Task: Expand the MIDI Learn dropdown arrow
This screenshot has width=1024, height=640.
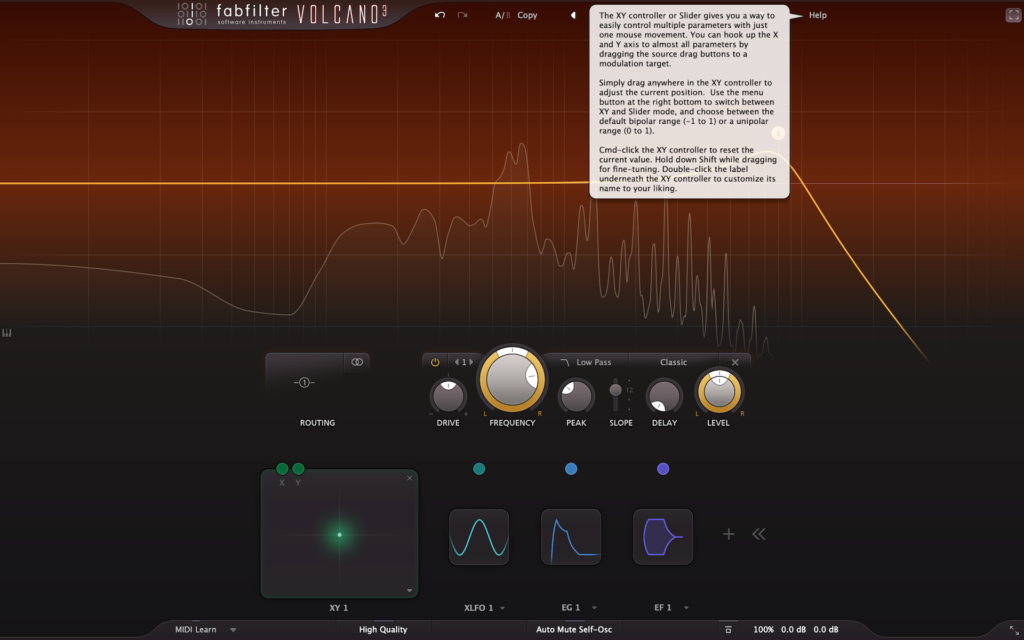Action: pyautogui.click(x=233, y=630)
